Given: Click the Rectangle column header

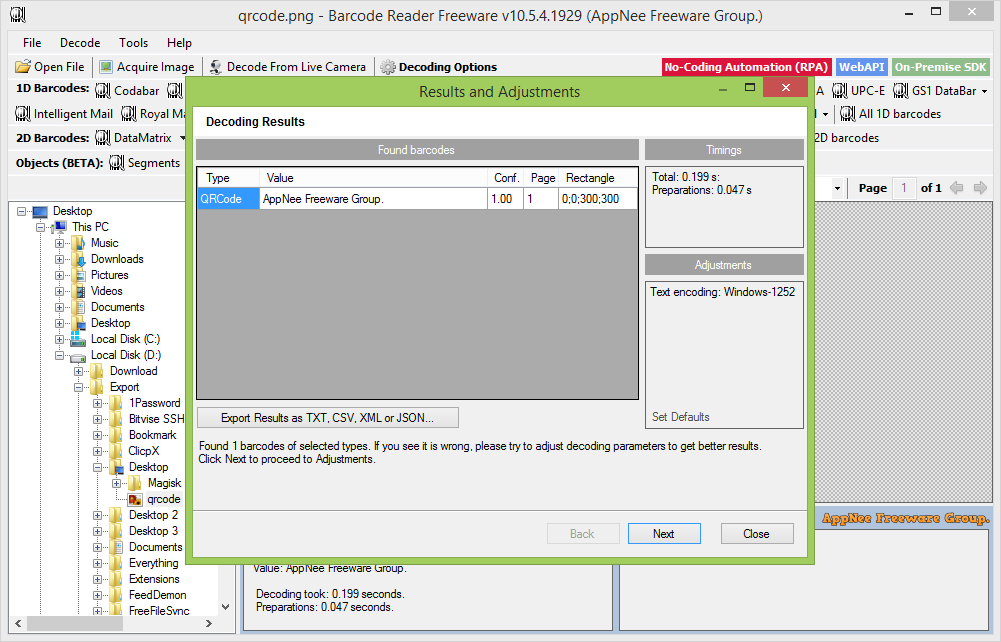Looking at the screenshot, I should coord(598,177).
